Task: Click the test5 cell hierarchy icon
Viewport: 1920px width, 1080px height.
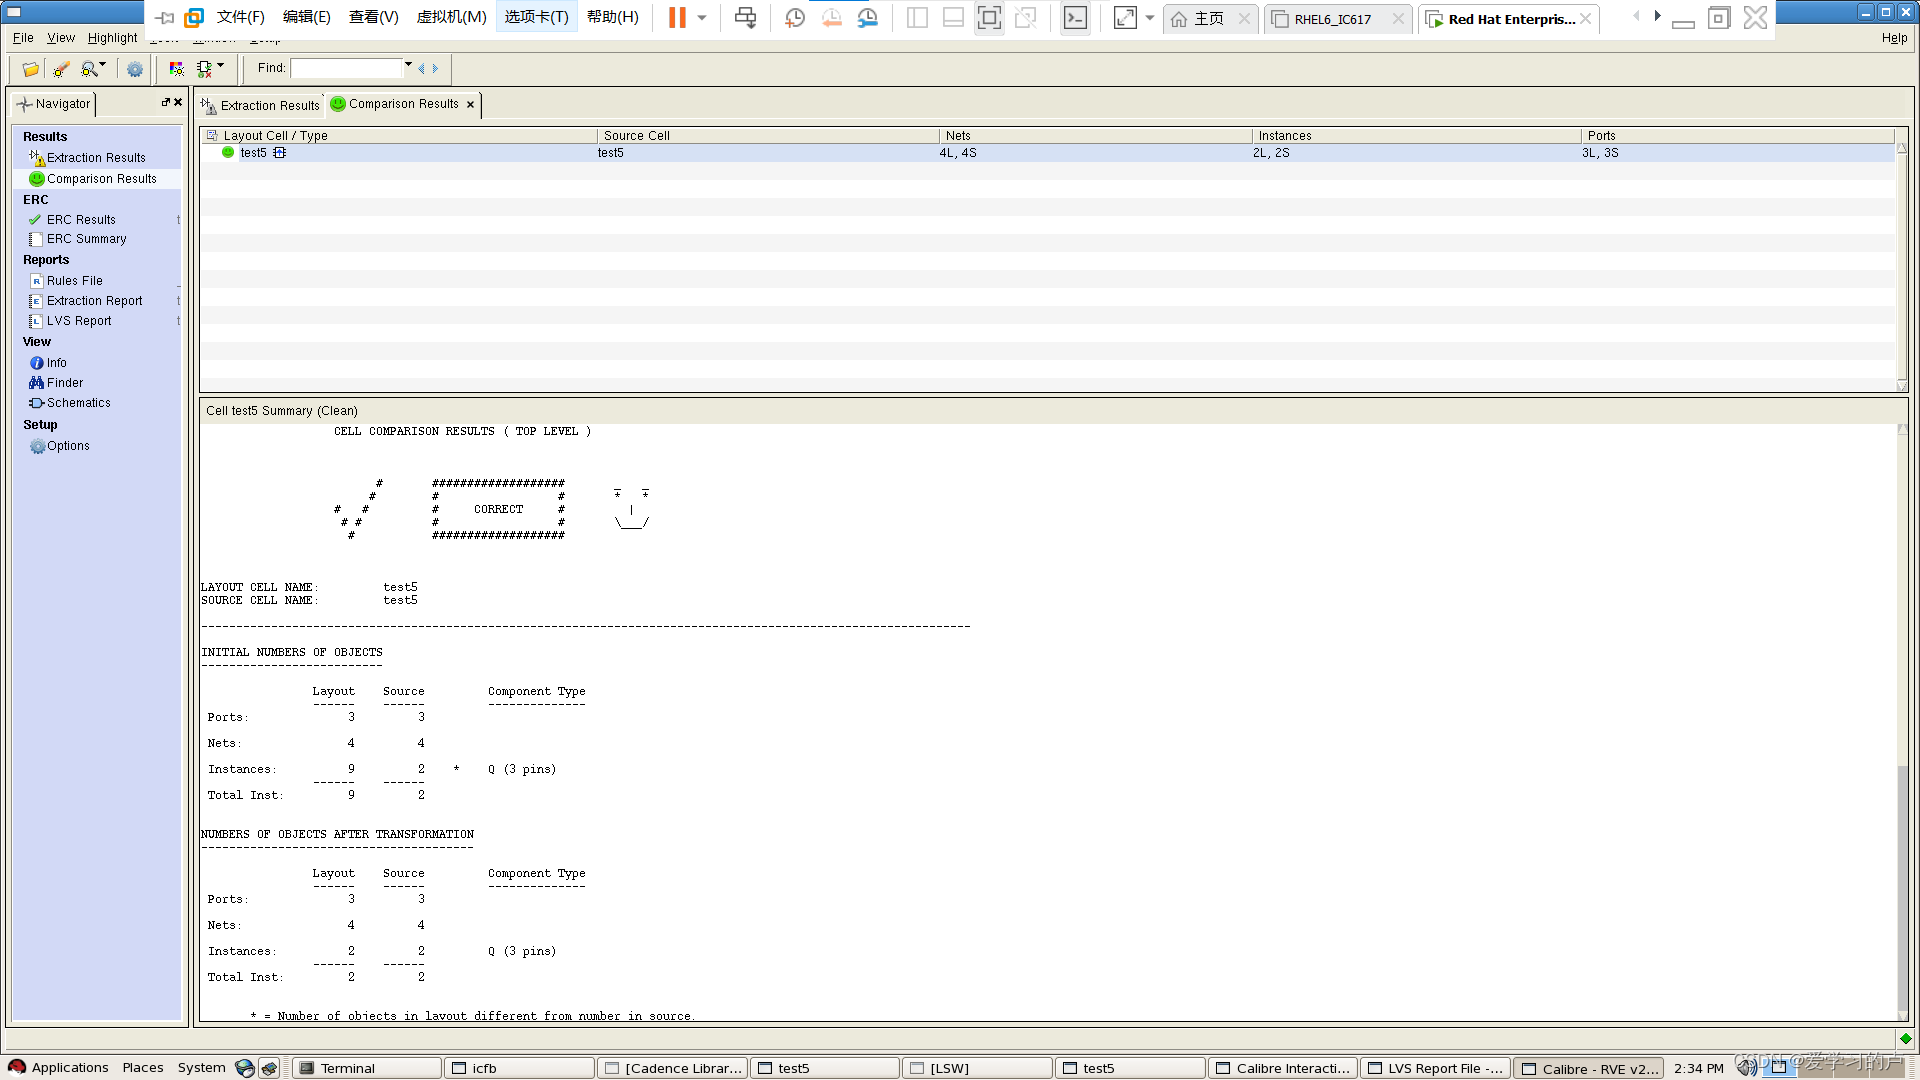Action: (x=280, y=153)
